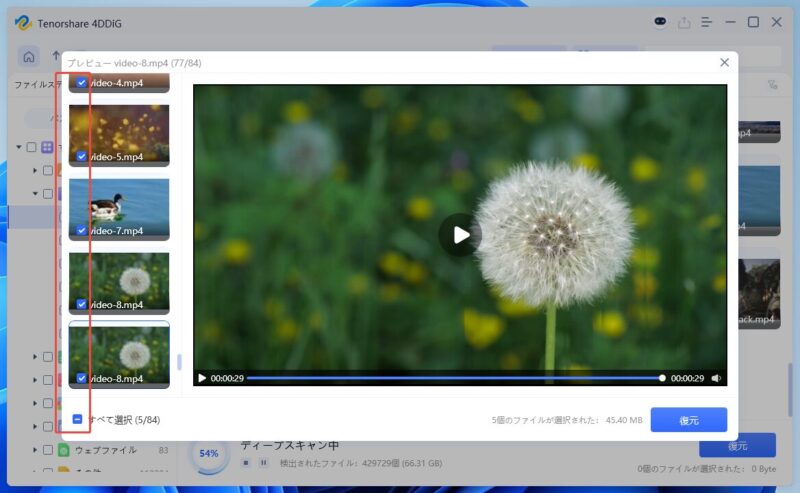Expand the top root tree node arrow
Viewport: 800px width, 493px height.
pos(19,147)
